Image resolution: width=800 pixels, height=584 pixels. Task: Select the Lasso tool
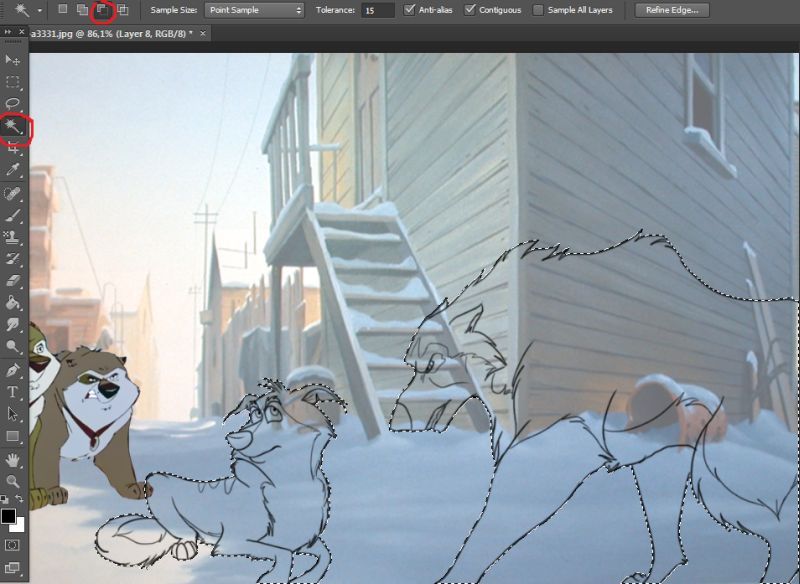click(12, 104)
